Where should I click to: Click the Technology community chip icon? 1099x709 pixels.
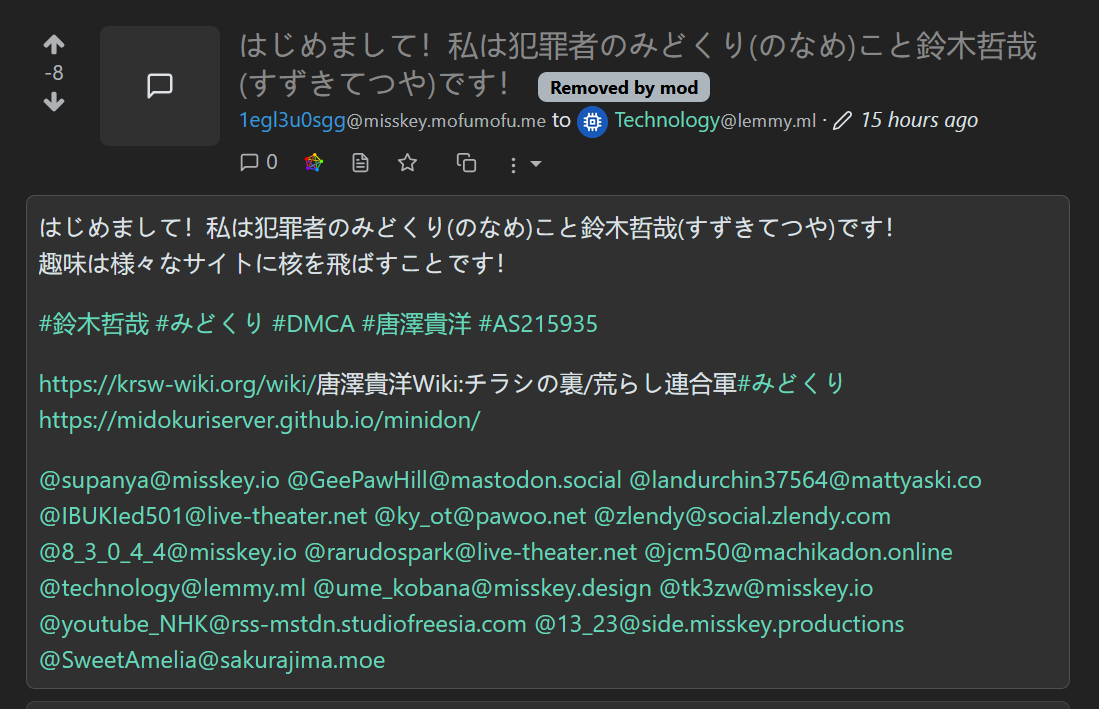click(592, 121)
